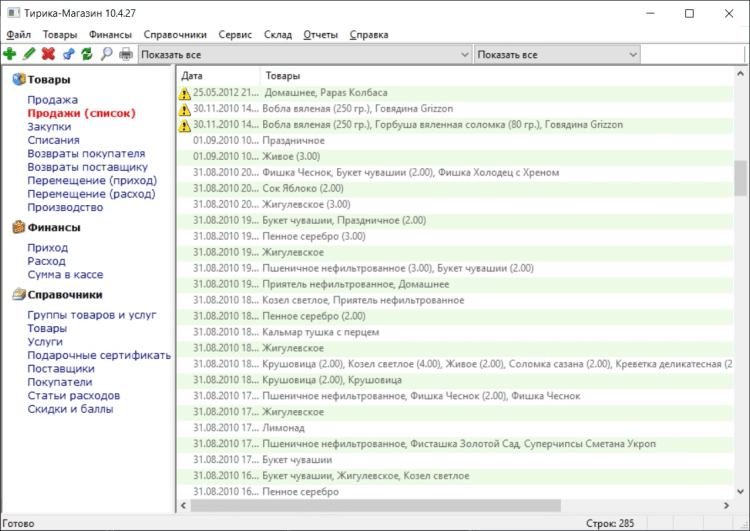This screenshot has width=750, height=531.
Task: Click the pencil edit icon
Action: pyautogui.click(x=28, y=54)
